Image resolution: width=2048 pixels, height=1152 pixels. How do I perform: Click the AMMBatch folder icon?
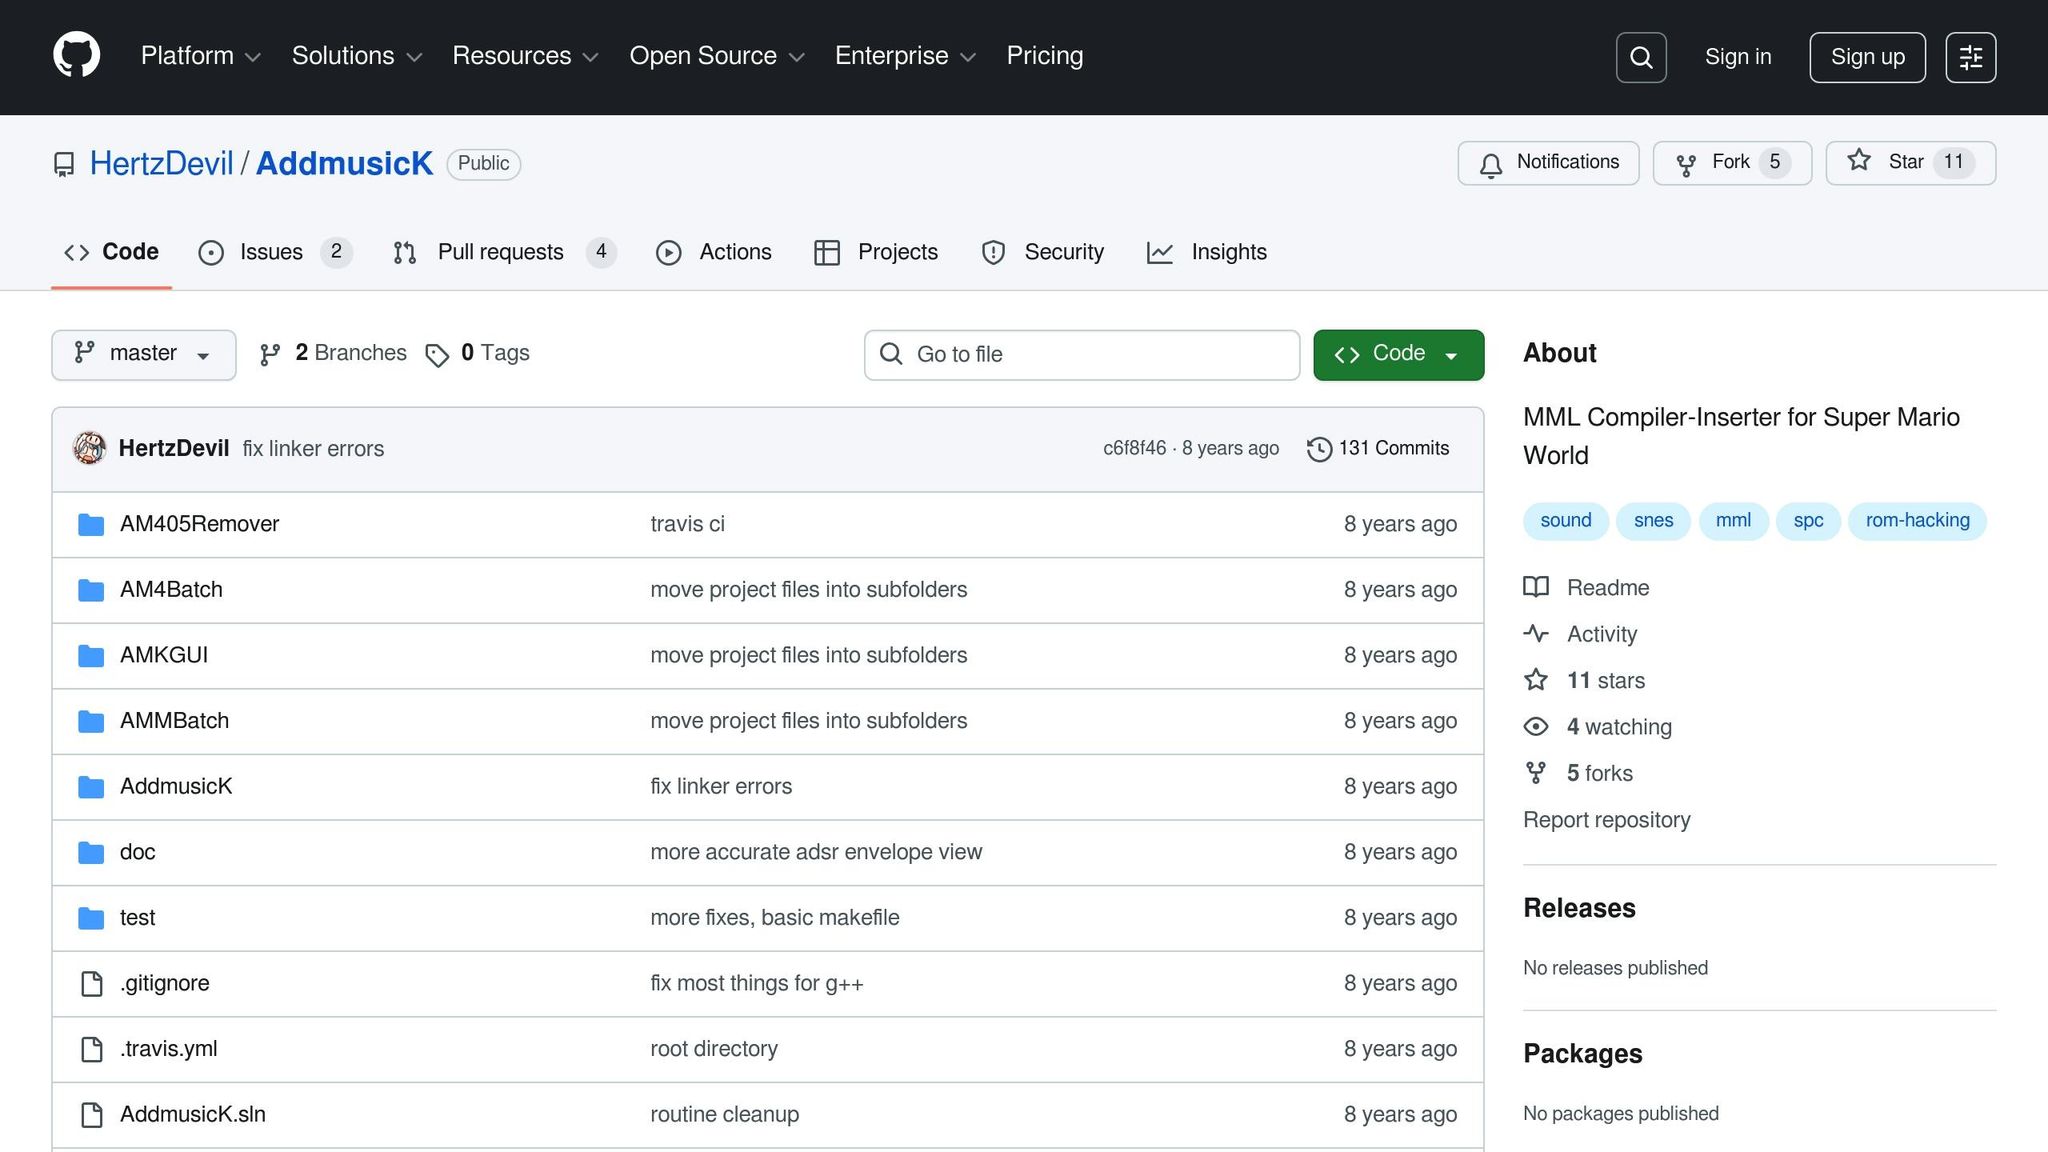(x=91, y=721)
